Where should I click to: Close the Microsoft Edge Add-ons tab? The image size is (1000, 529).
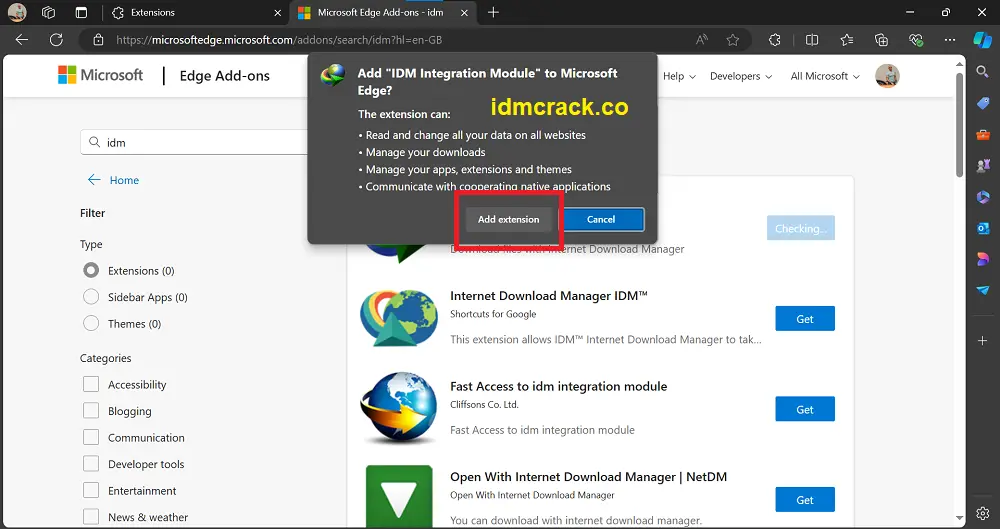pyautogui.click(x=464, y=13)
